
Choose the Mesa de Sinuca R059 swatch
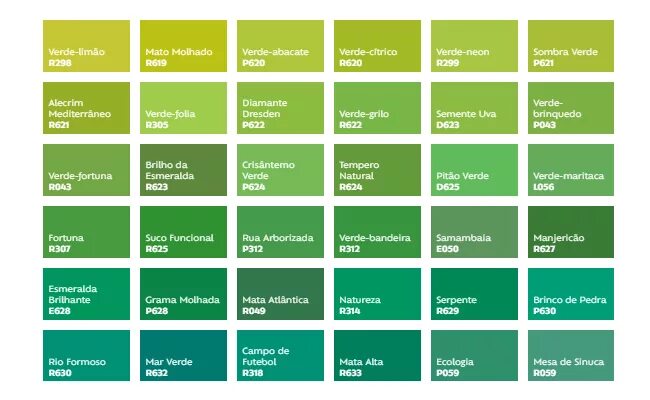pos(571,355)
